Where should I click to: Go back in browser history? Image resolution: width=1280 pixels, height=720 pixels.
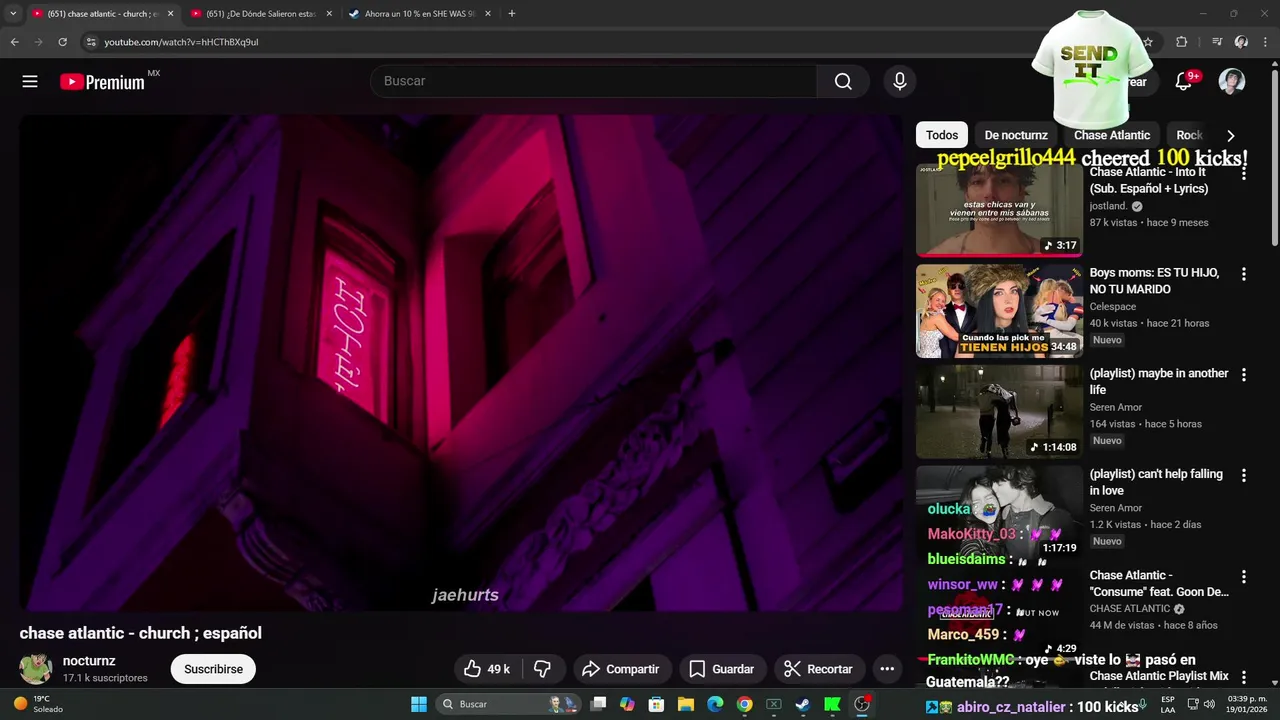(14, 42)
